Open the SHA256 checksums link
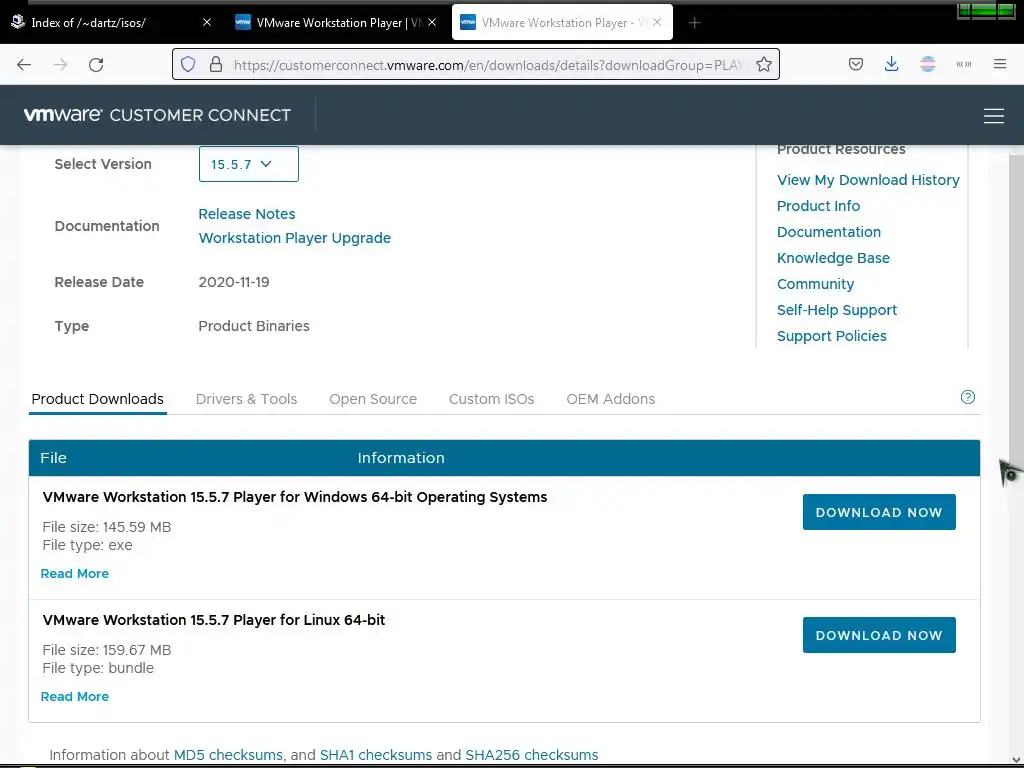The width and height of the screenshot is (1024, 768). coord(532,755)
